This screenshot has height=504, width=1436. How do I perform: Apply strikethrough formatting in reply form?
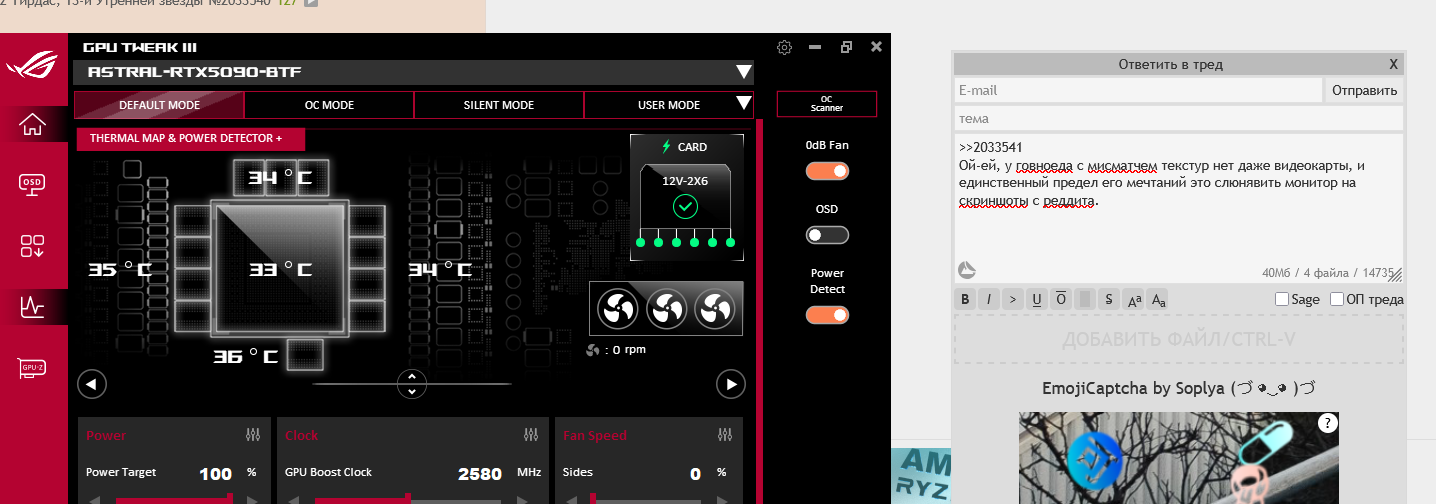pyautogui.click(x=1108, y=299)
